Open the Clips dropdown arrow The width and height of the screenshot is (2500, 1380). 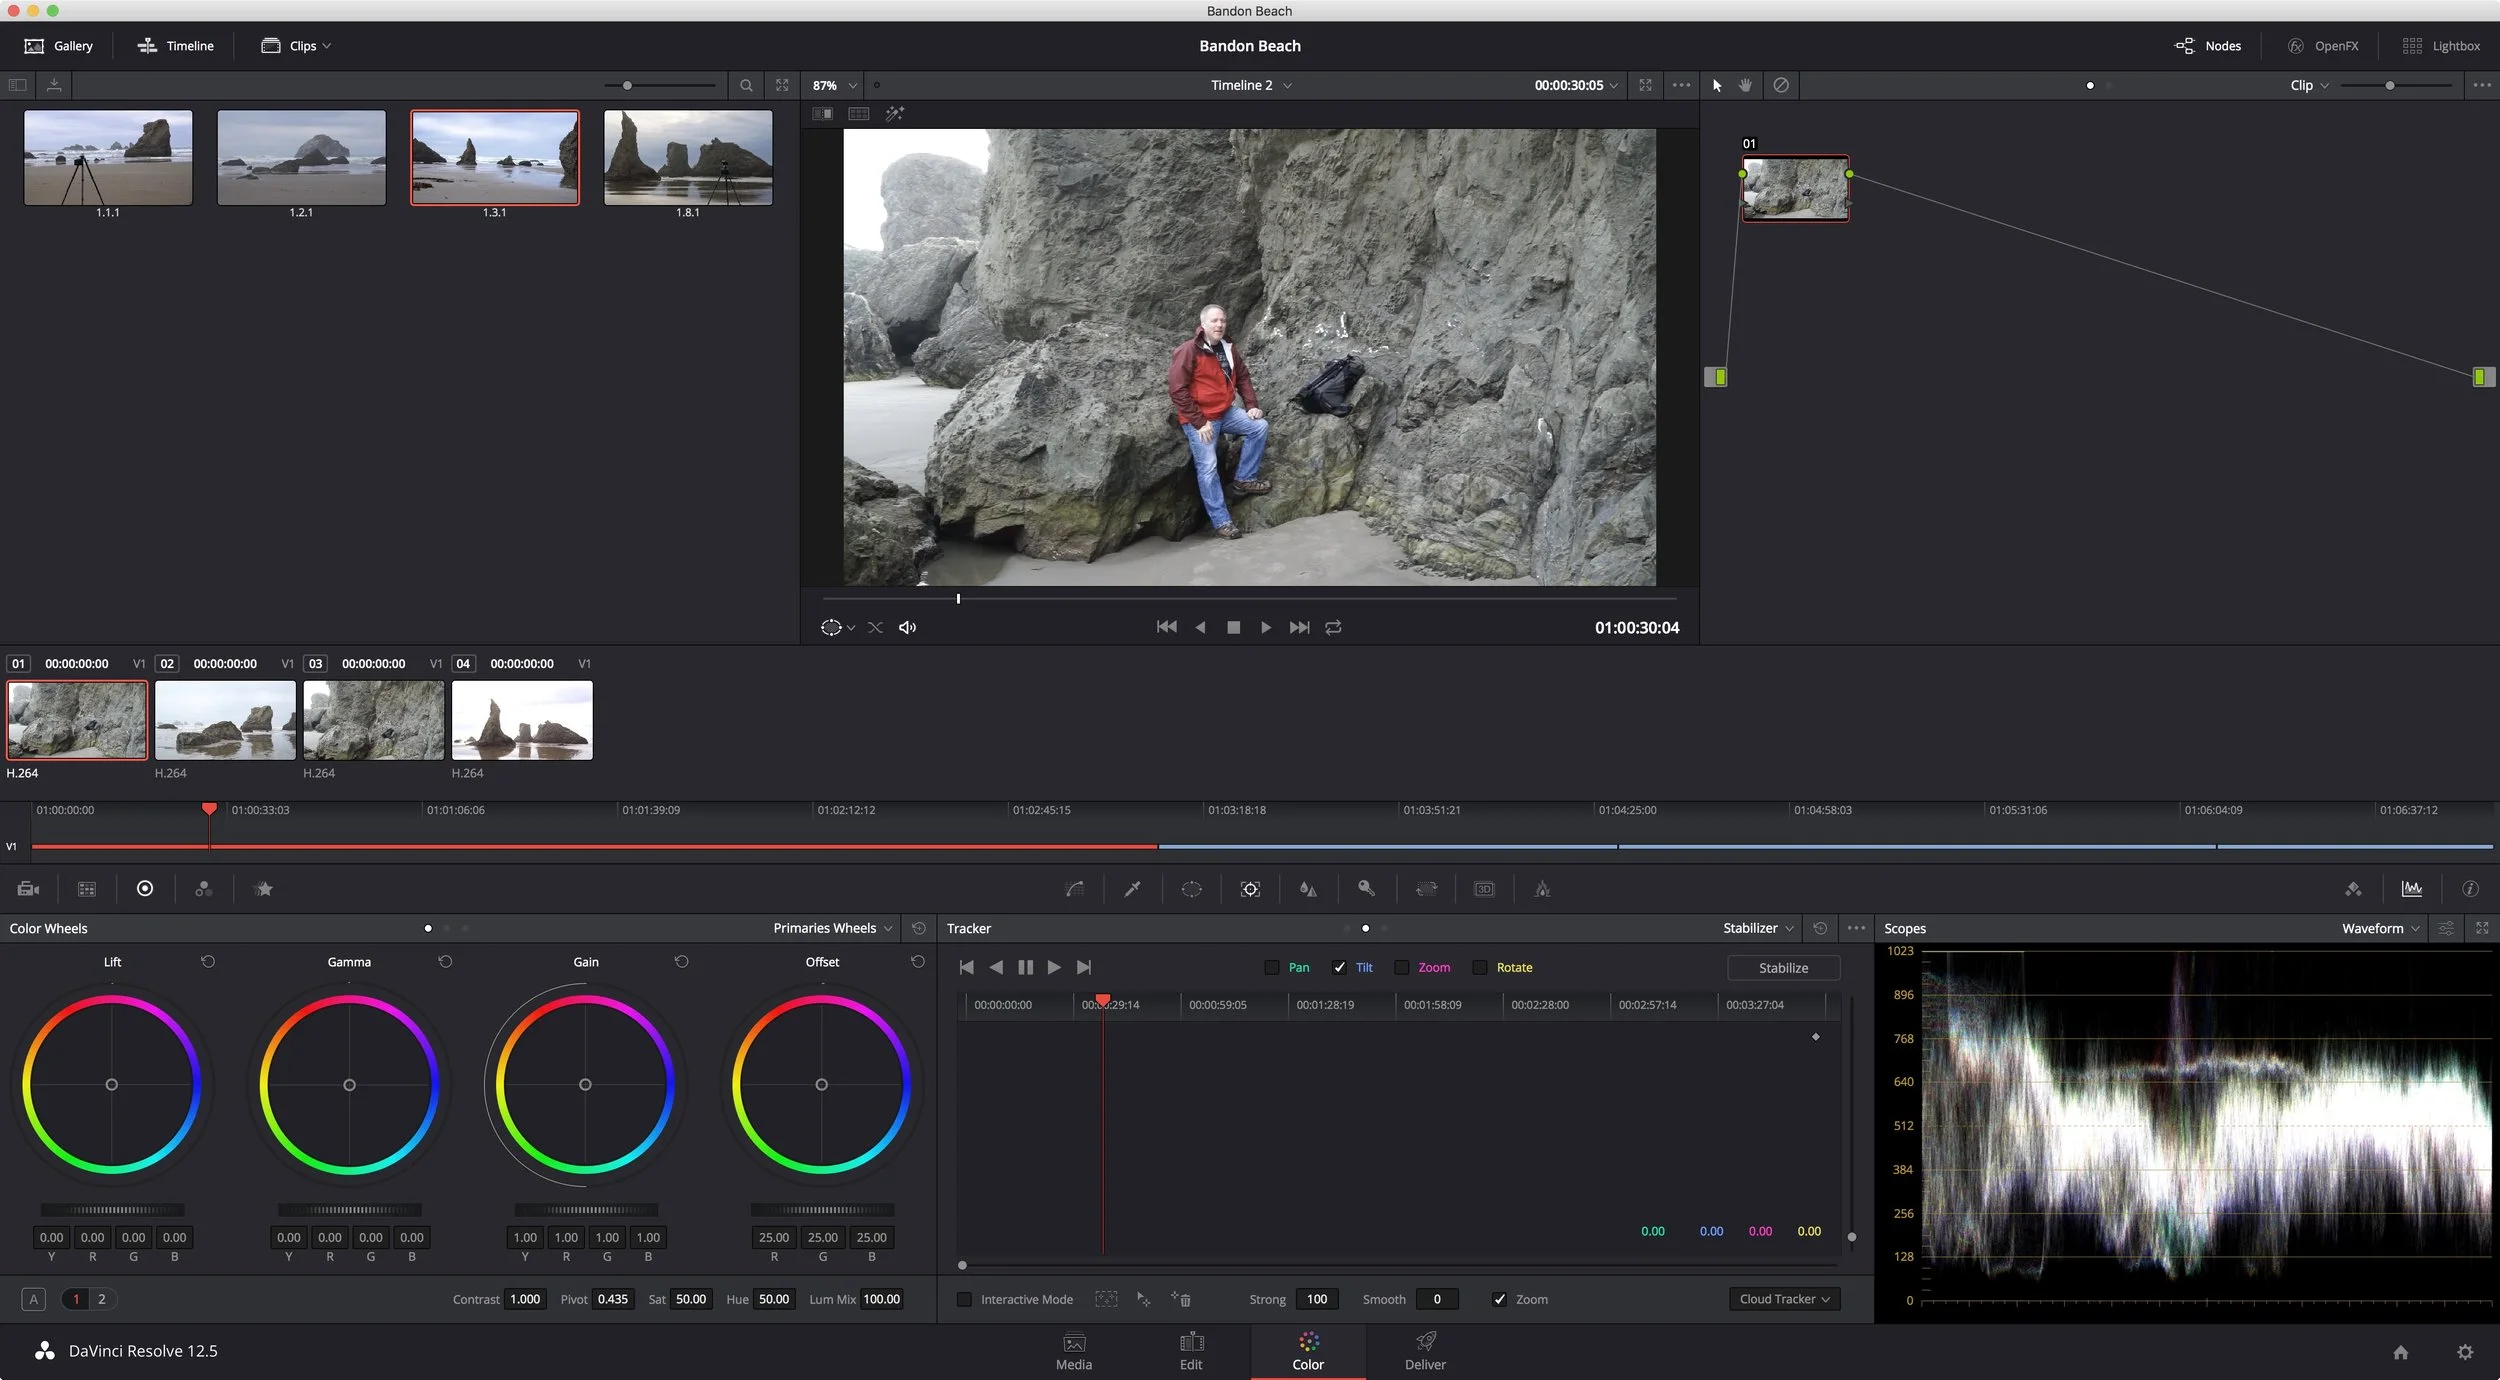tap(327, 46)
